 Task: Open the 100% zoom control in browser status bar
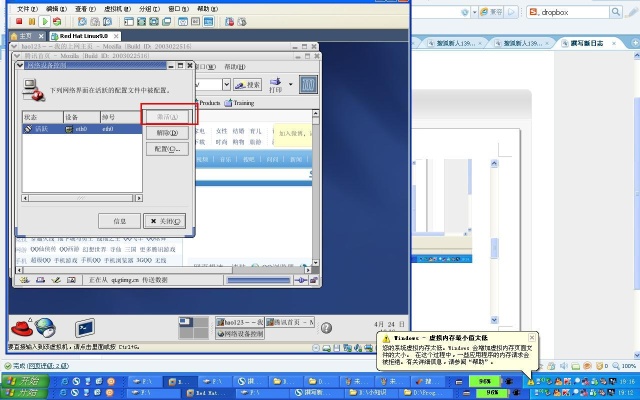pos(624,366)
